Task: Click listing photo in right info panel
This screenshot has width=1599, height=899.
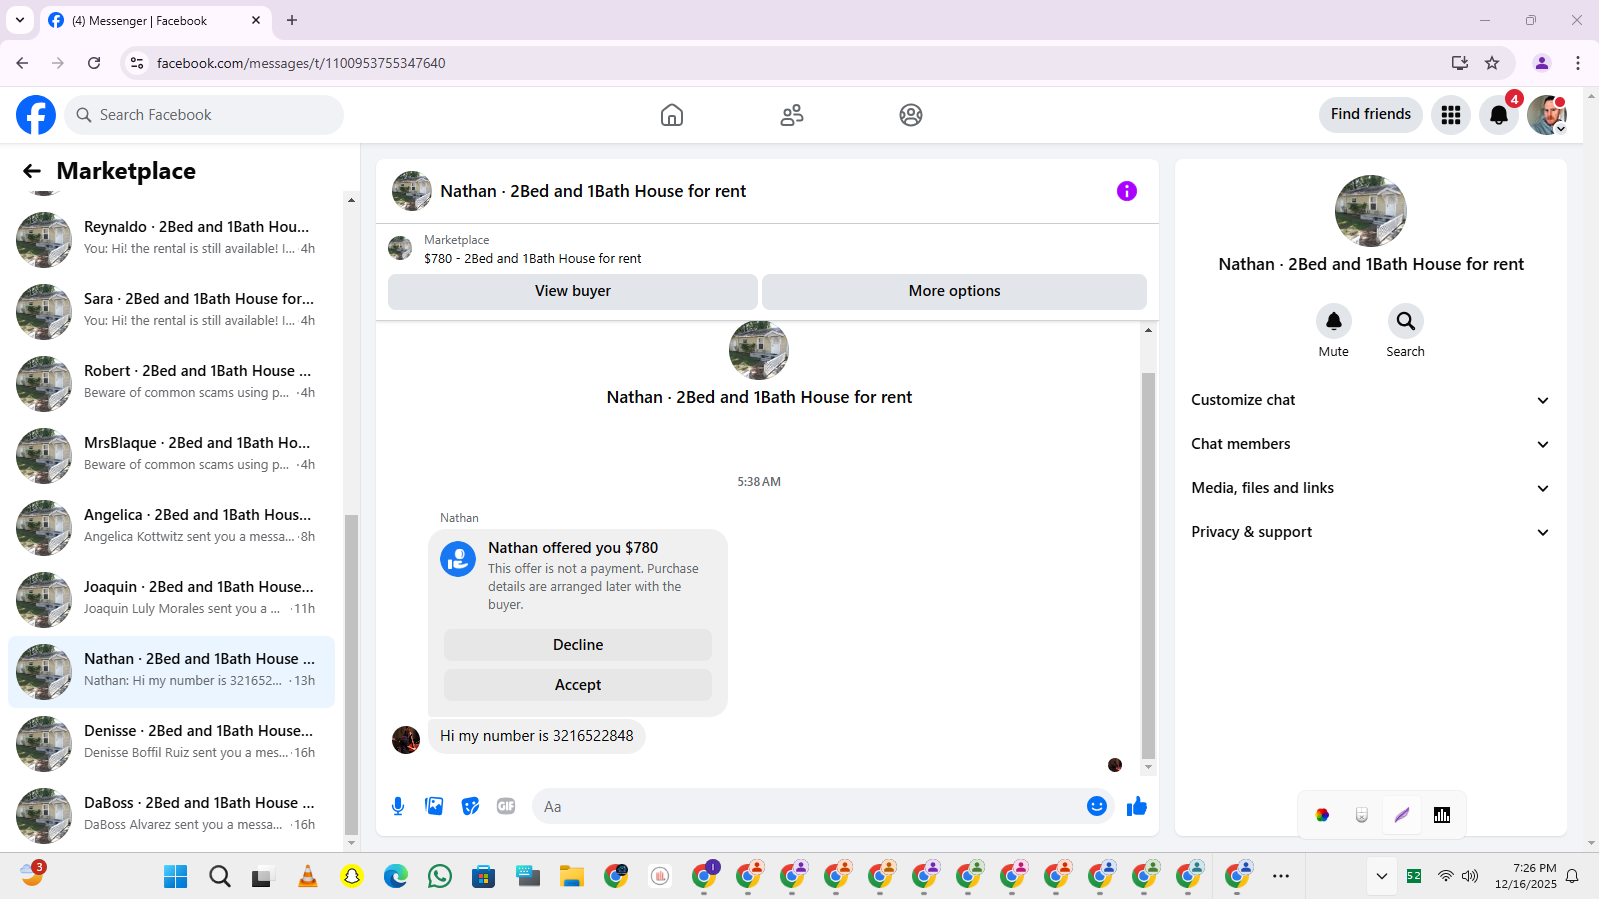Action: [x=1371, y=211]
